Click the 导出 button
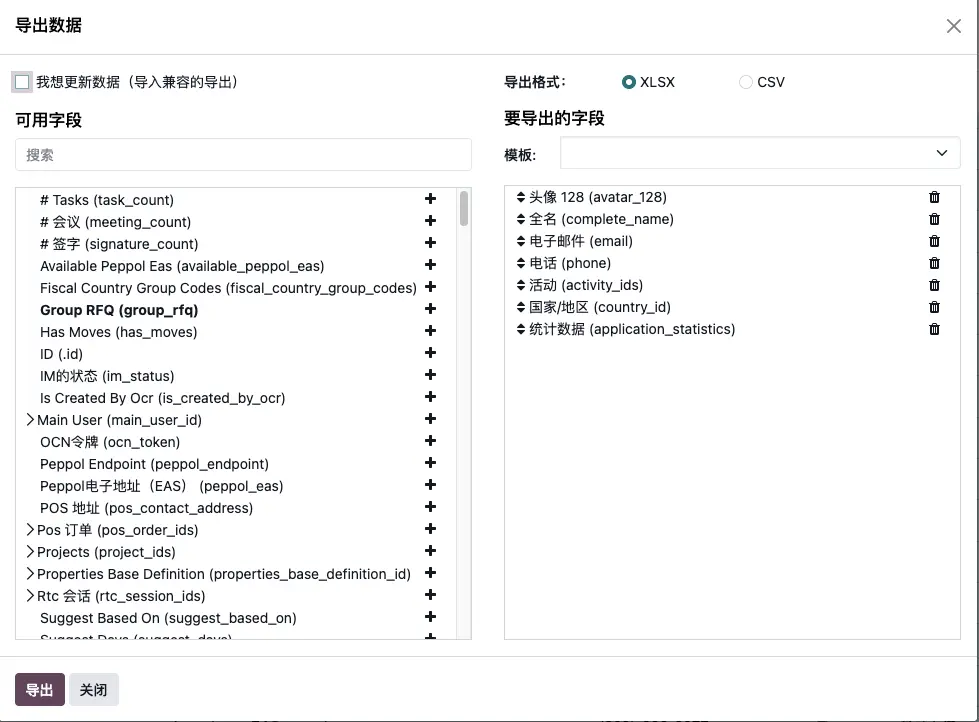The height and width of the screenshot is (722, 979). tap(39, 689)
